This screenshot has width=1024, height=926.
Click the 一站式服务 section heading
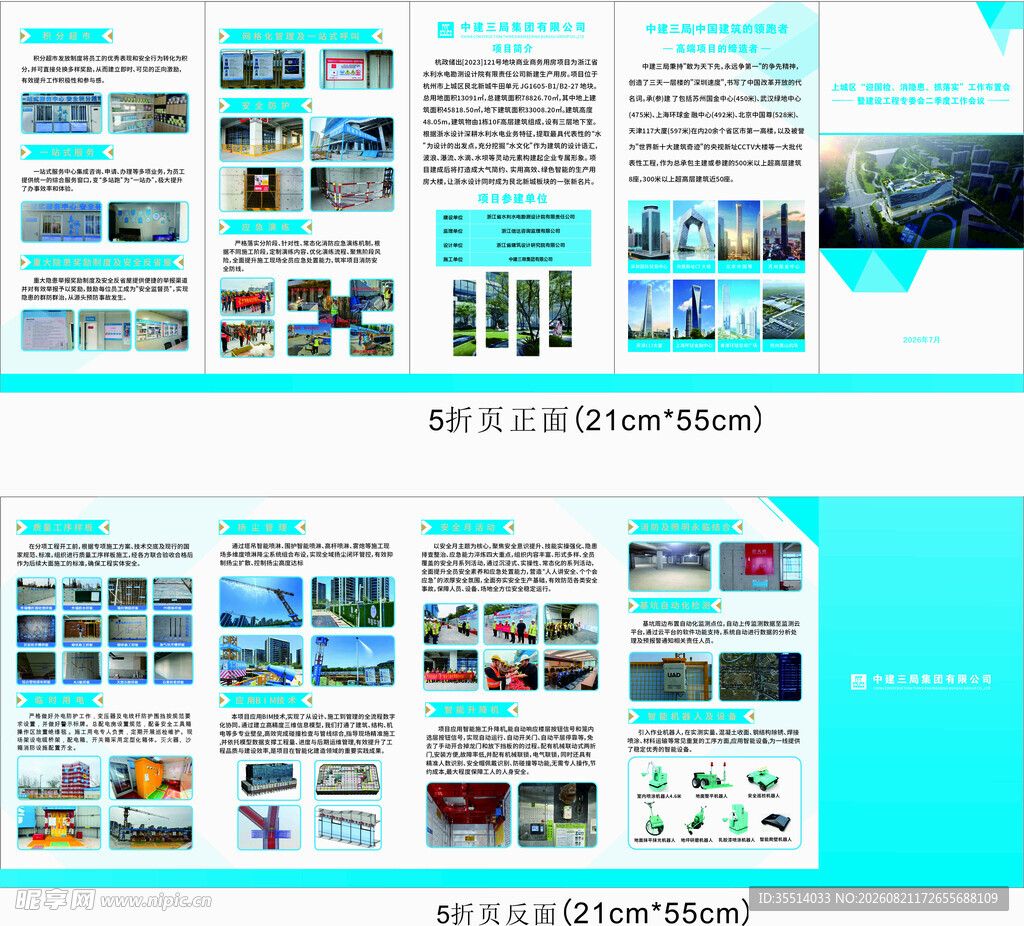[67, 152]
